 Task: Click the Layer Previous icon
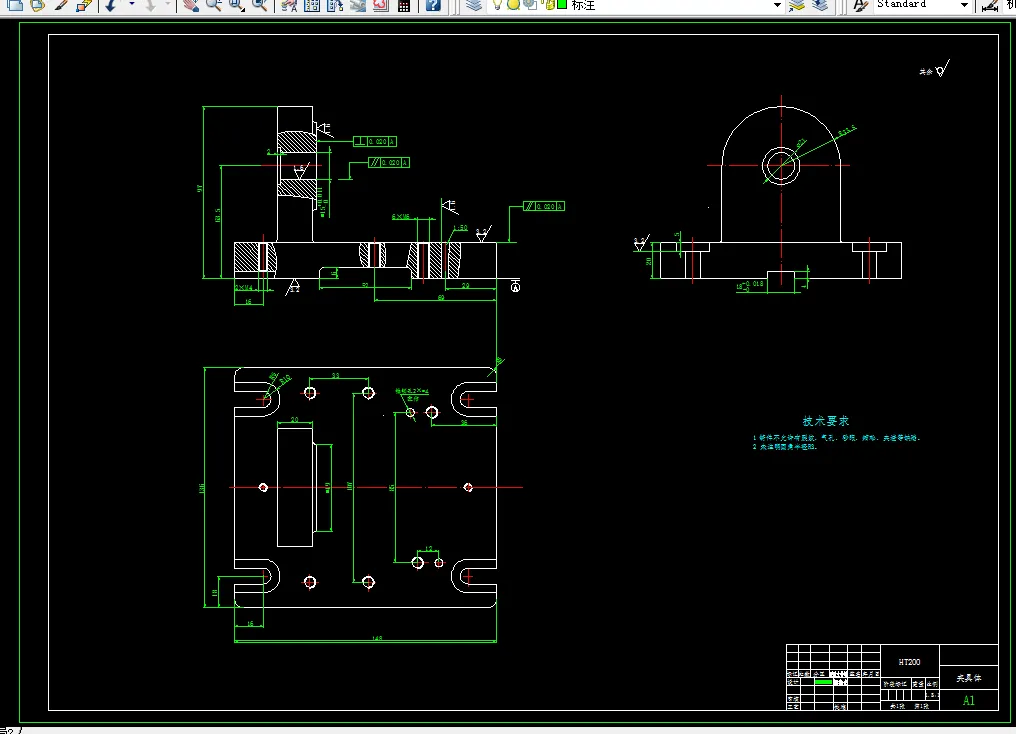pos(820,5)
